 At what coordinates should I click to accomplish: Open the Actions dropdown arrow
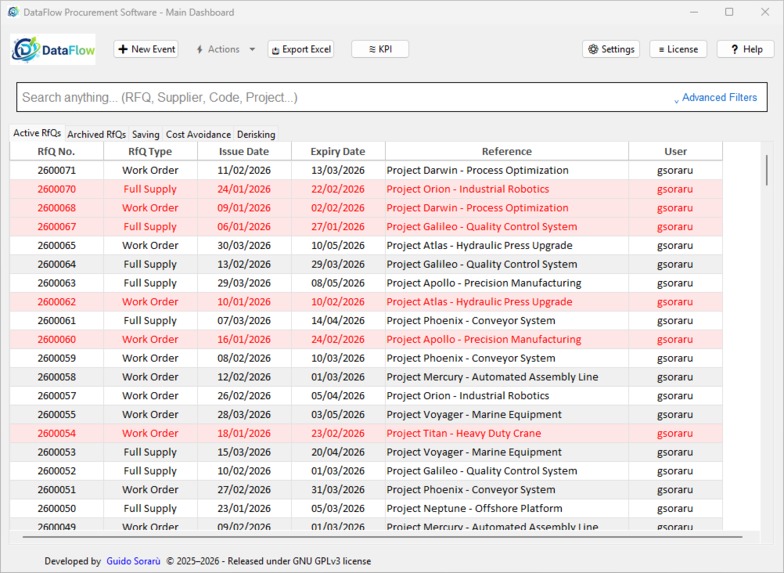click(x=252, y=49)
